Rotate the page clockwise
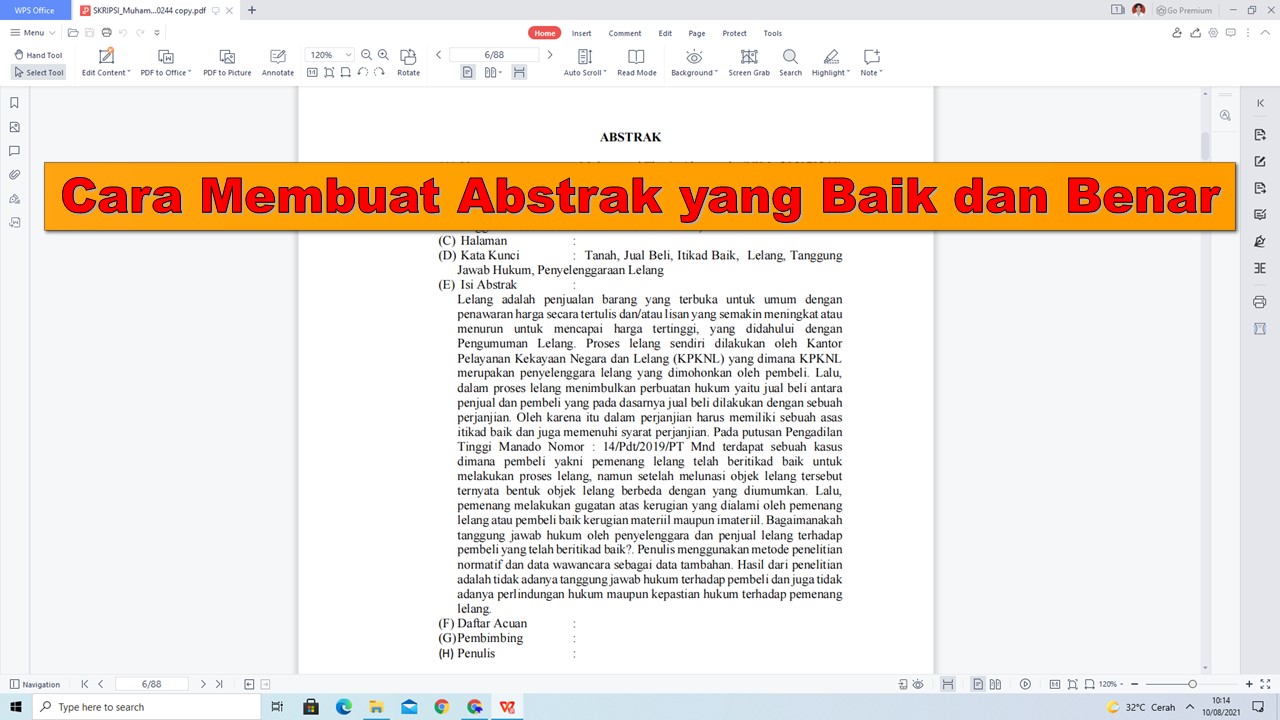 point(408,62)
